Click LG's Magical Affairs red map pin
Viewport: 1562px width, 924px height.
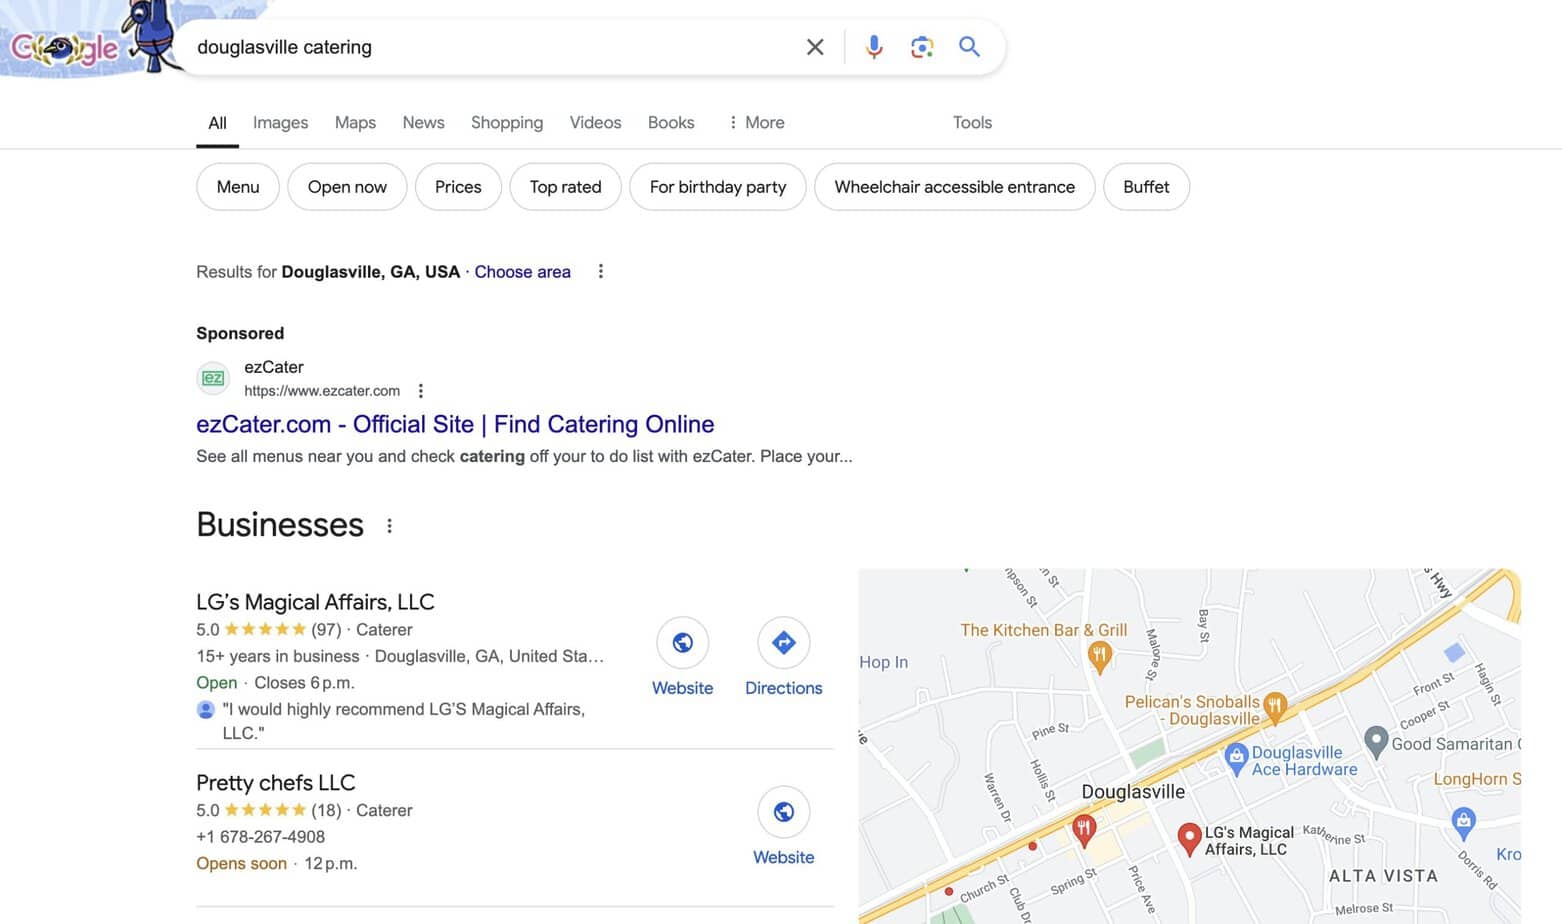(1189, 838)
